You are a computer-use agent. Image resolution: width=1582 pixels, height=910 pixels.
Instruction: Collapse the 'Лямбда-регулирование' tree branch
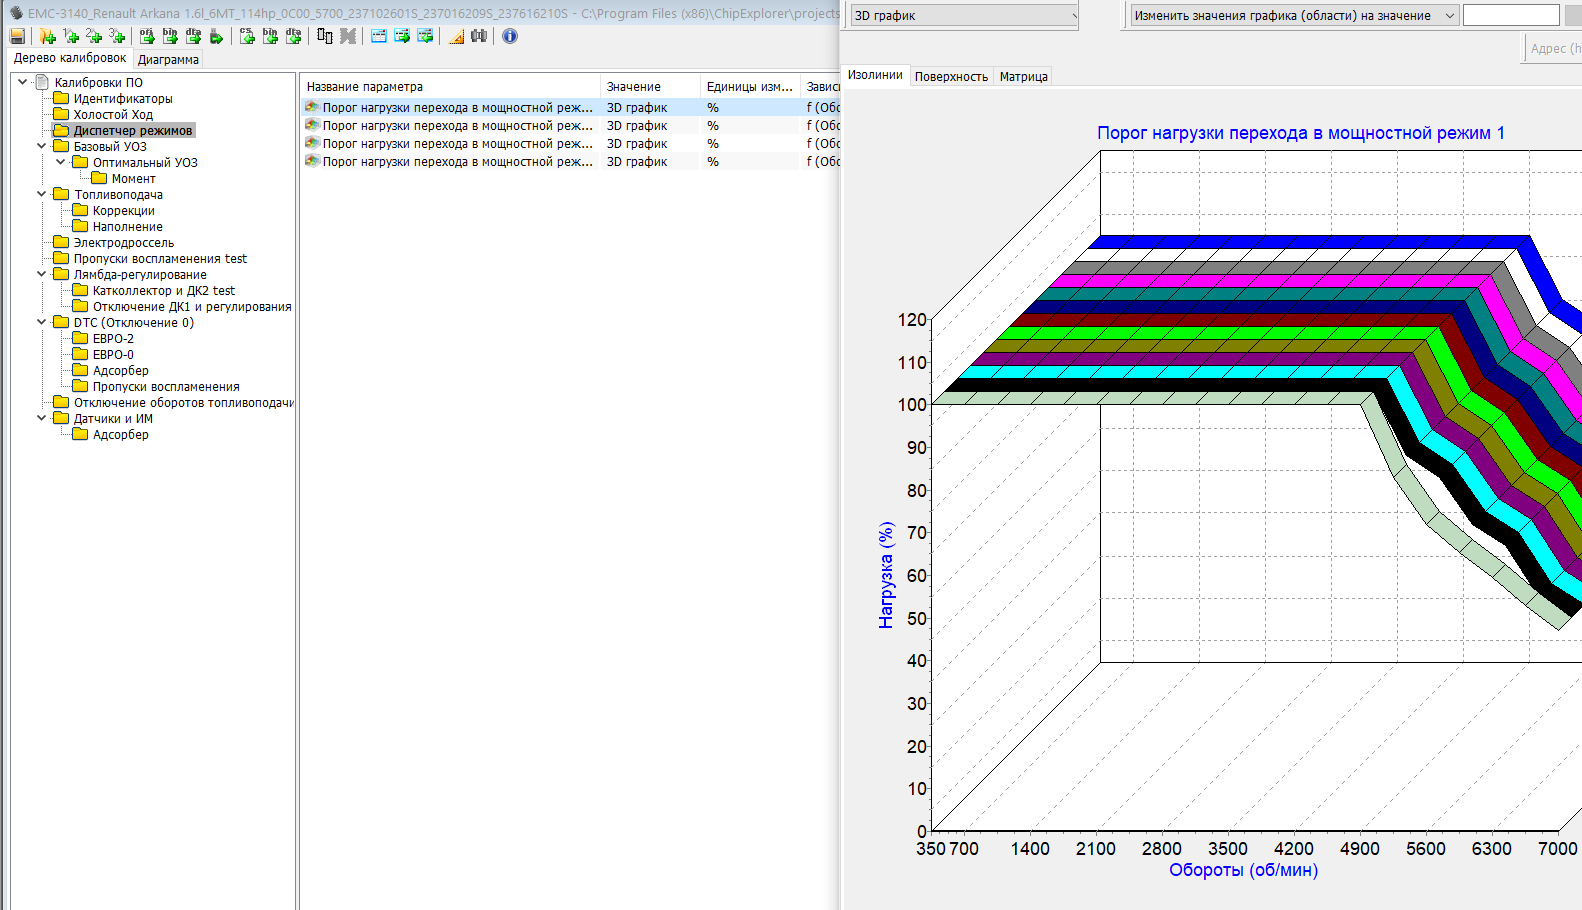(x=41, y=274)
